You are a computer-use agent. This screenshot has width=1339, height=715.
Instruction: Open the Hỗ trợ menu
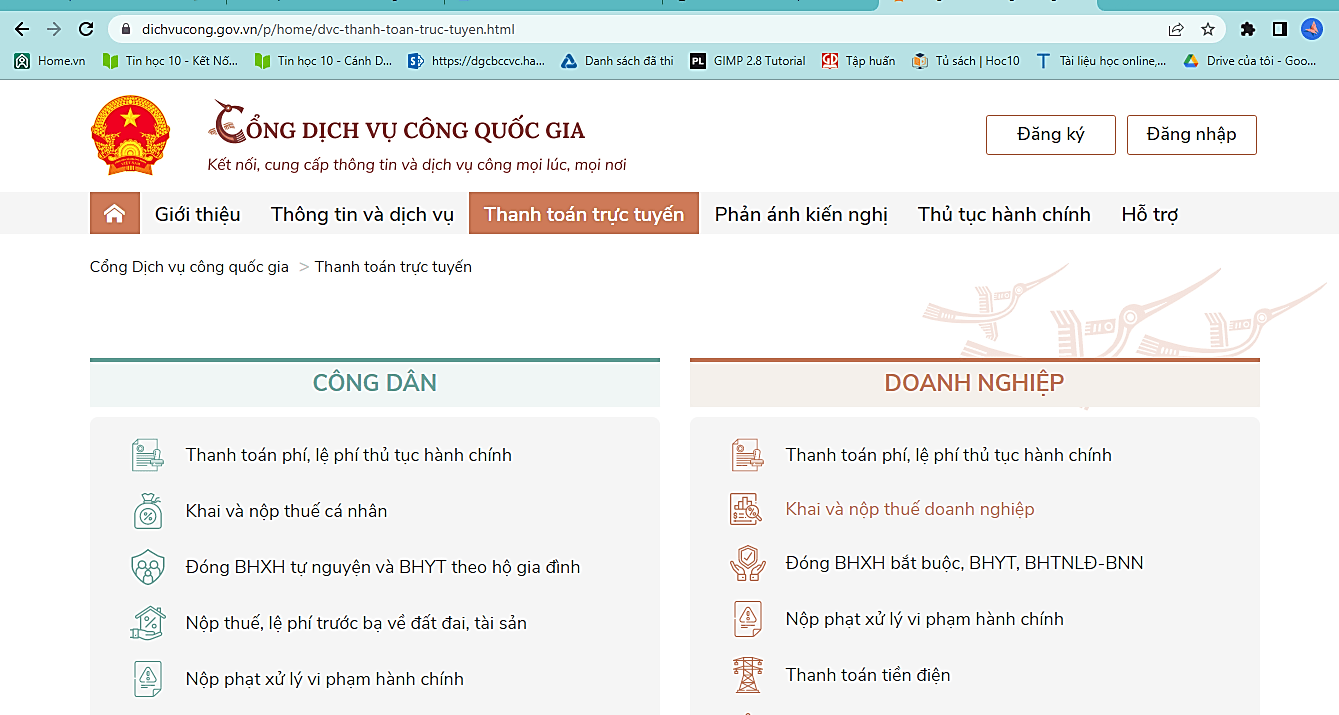(x=1150, y=214)
